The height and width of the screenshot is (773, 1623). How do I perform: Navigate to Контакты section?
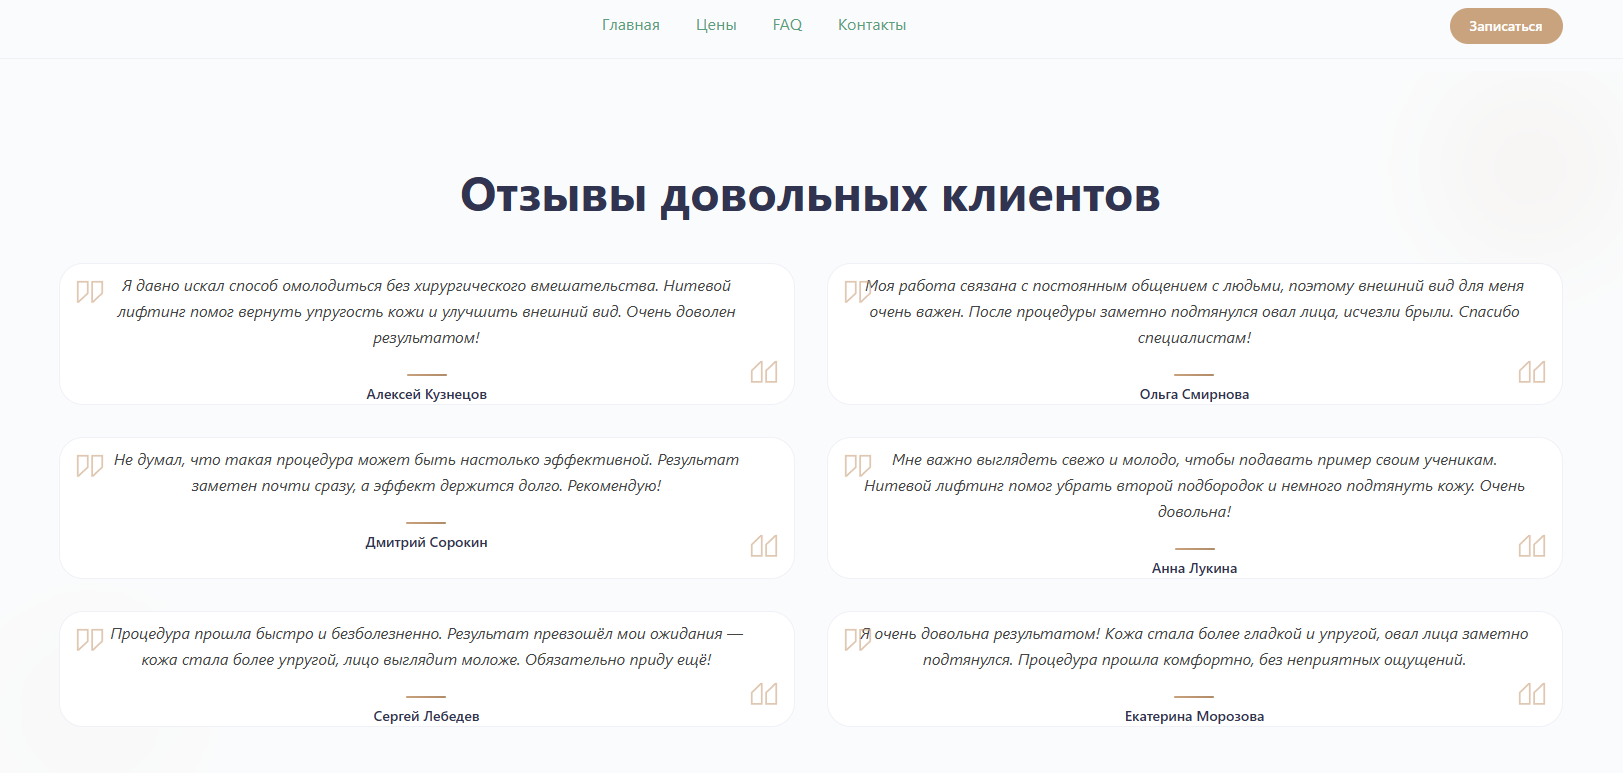(x=871, y=25)
